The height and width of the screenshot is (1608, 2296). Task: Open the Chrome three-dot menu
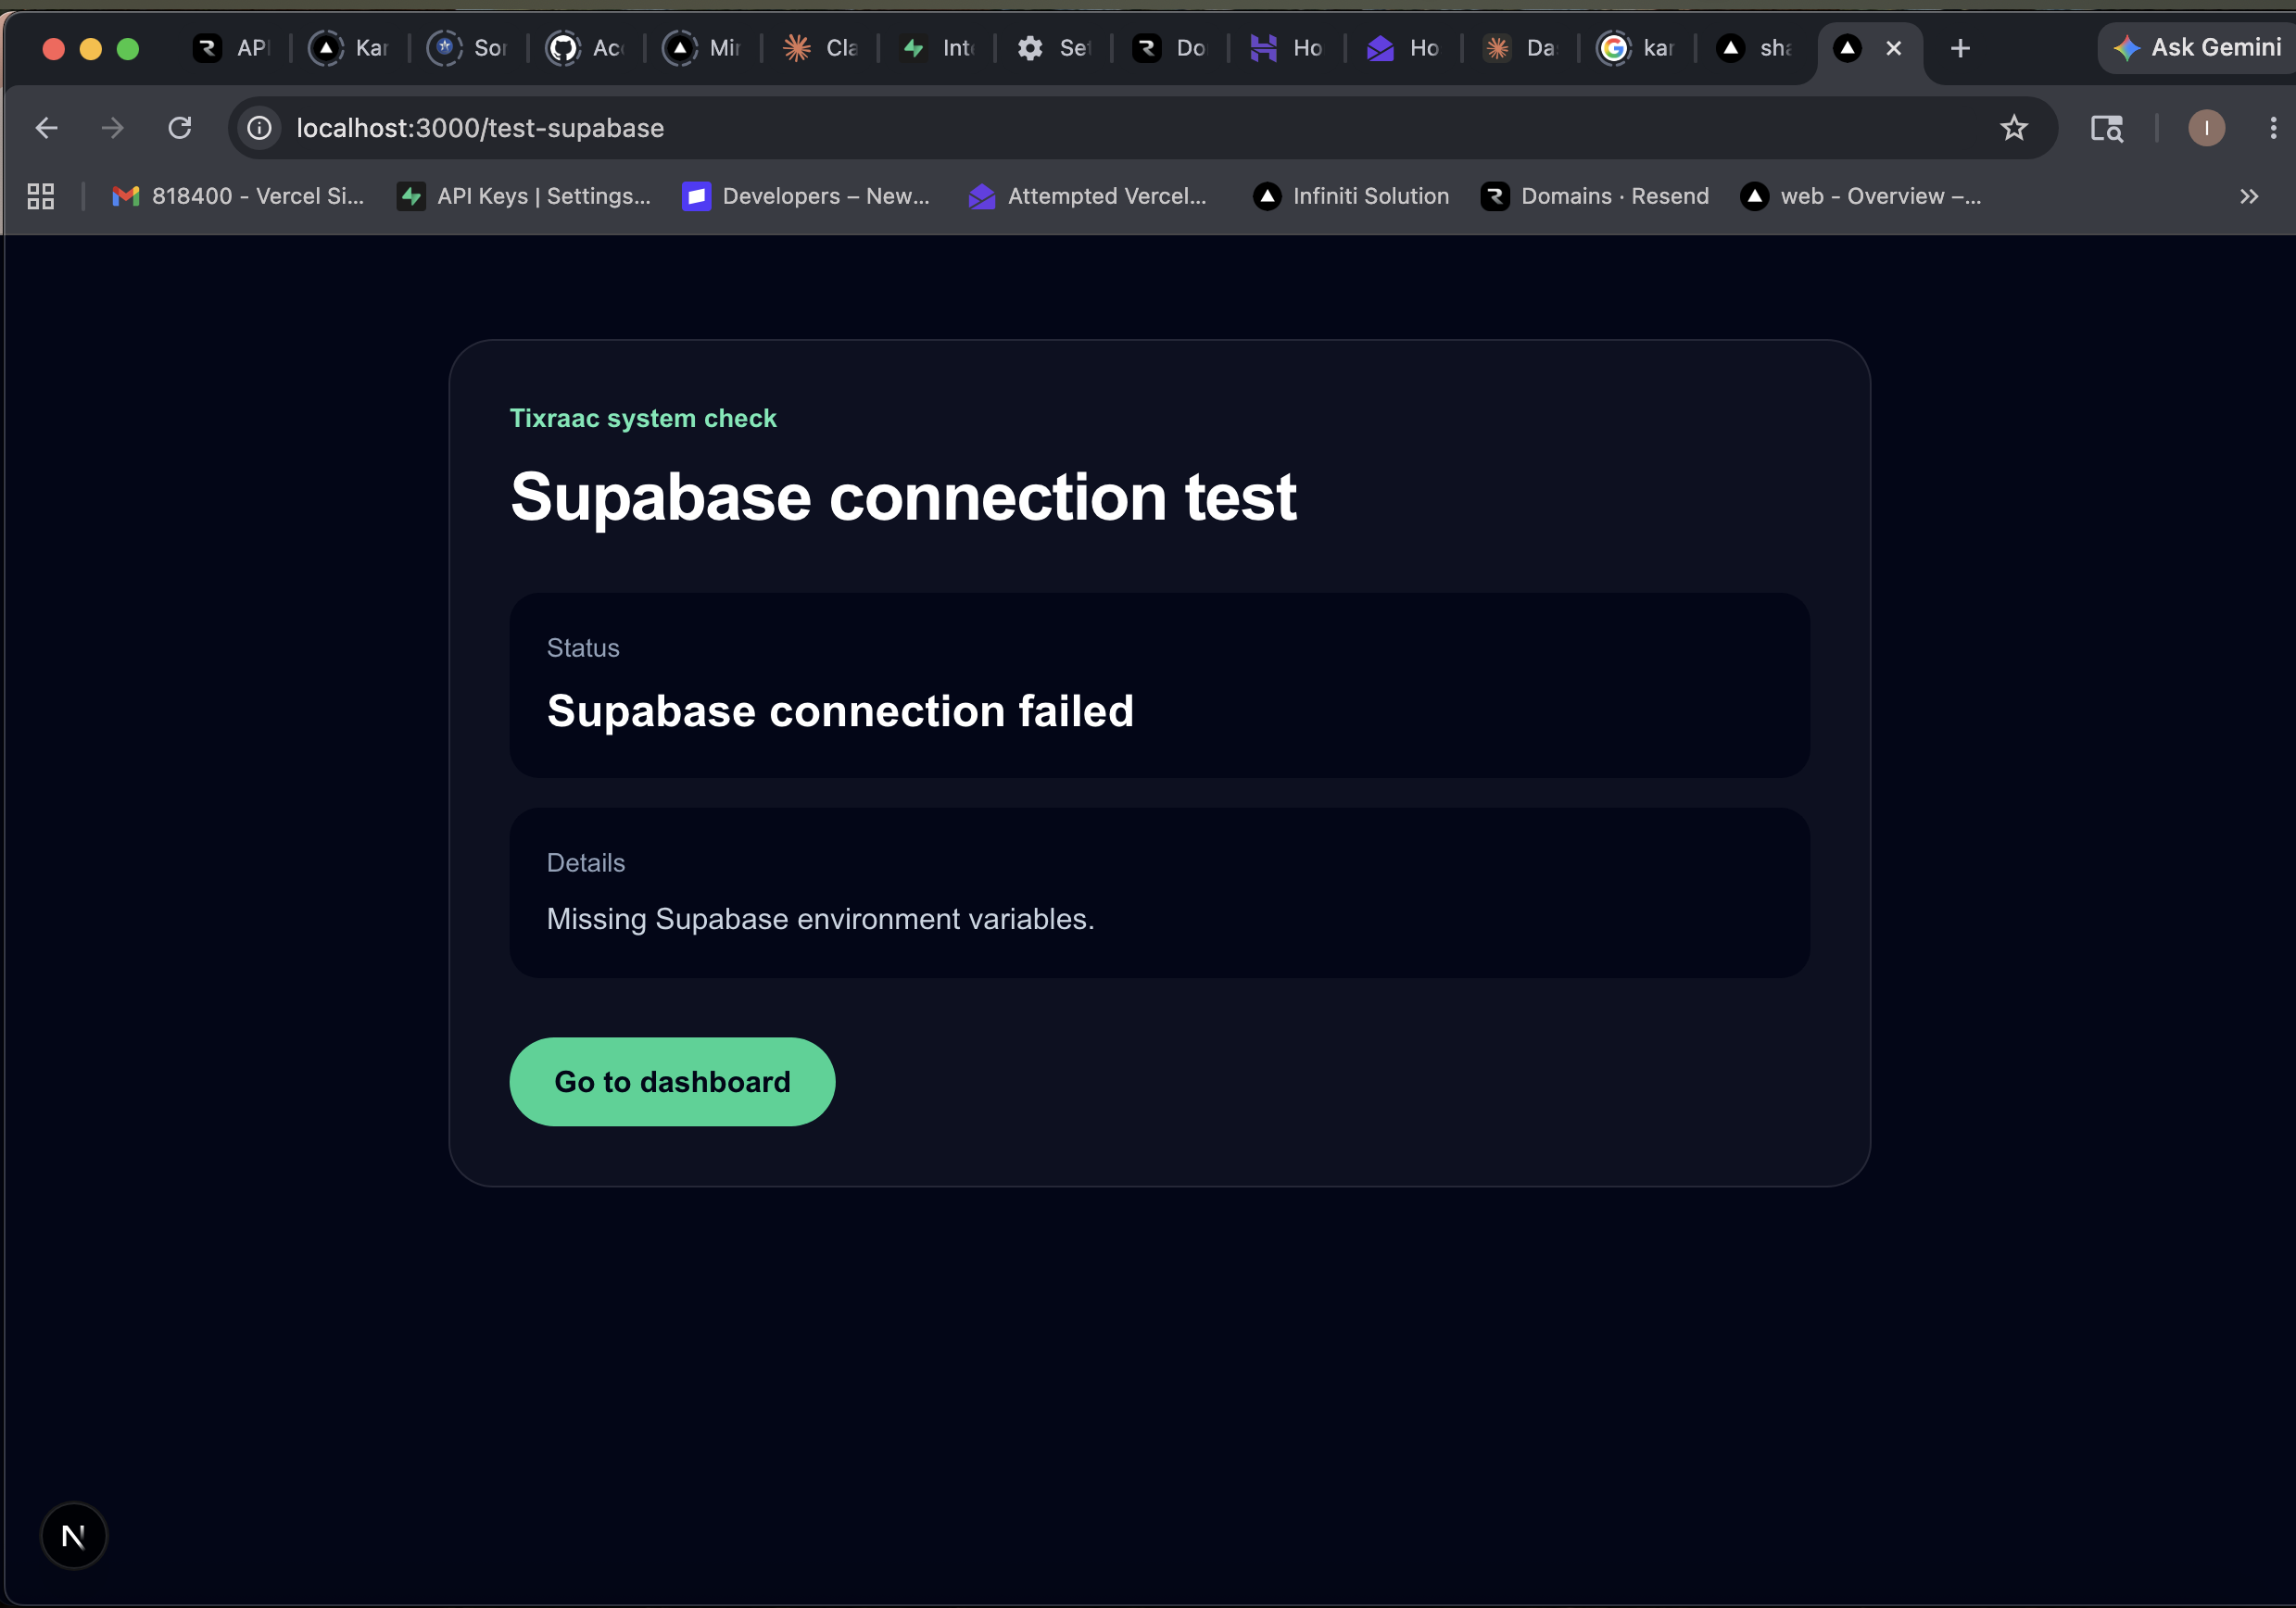2272,128
